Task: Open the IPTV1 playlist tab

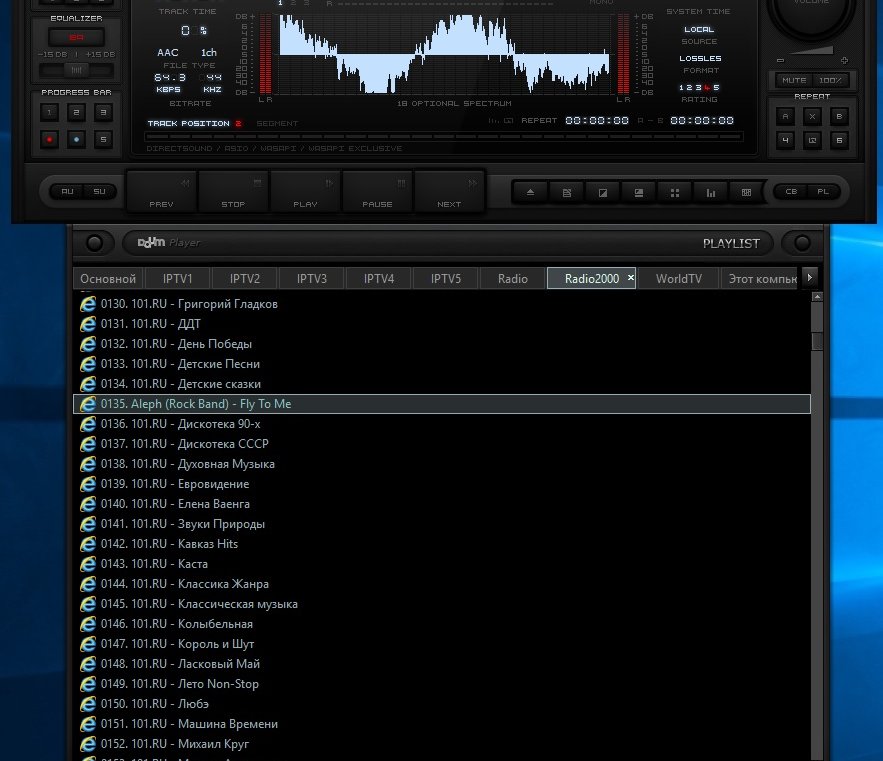Action: (177, 279)
